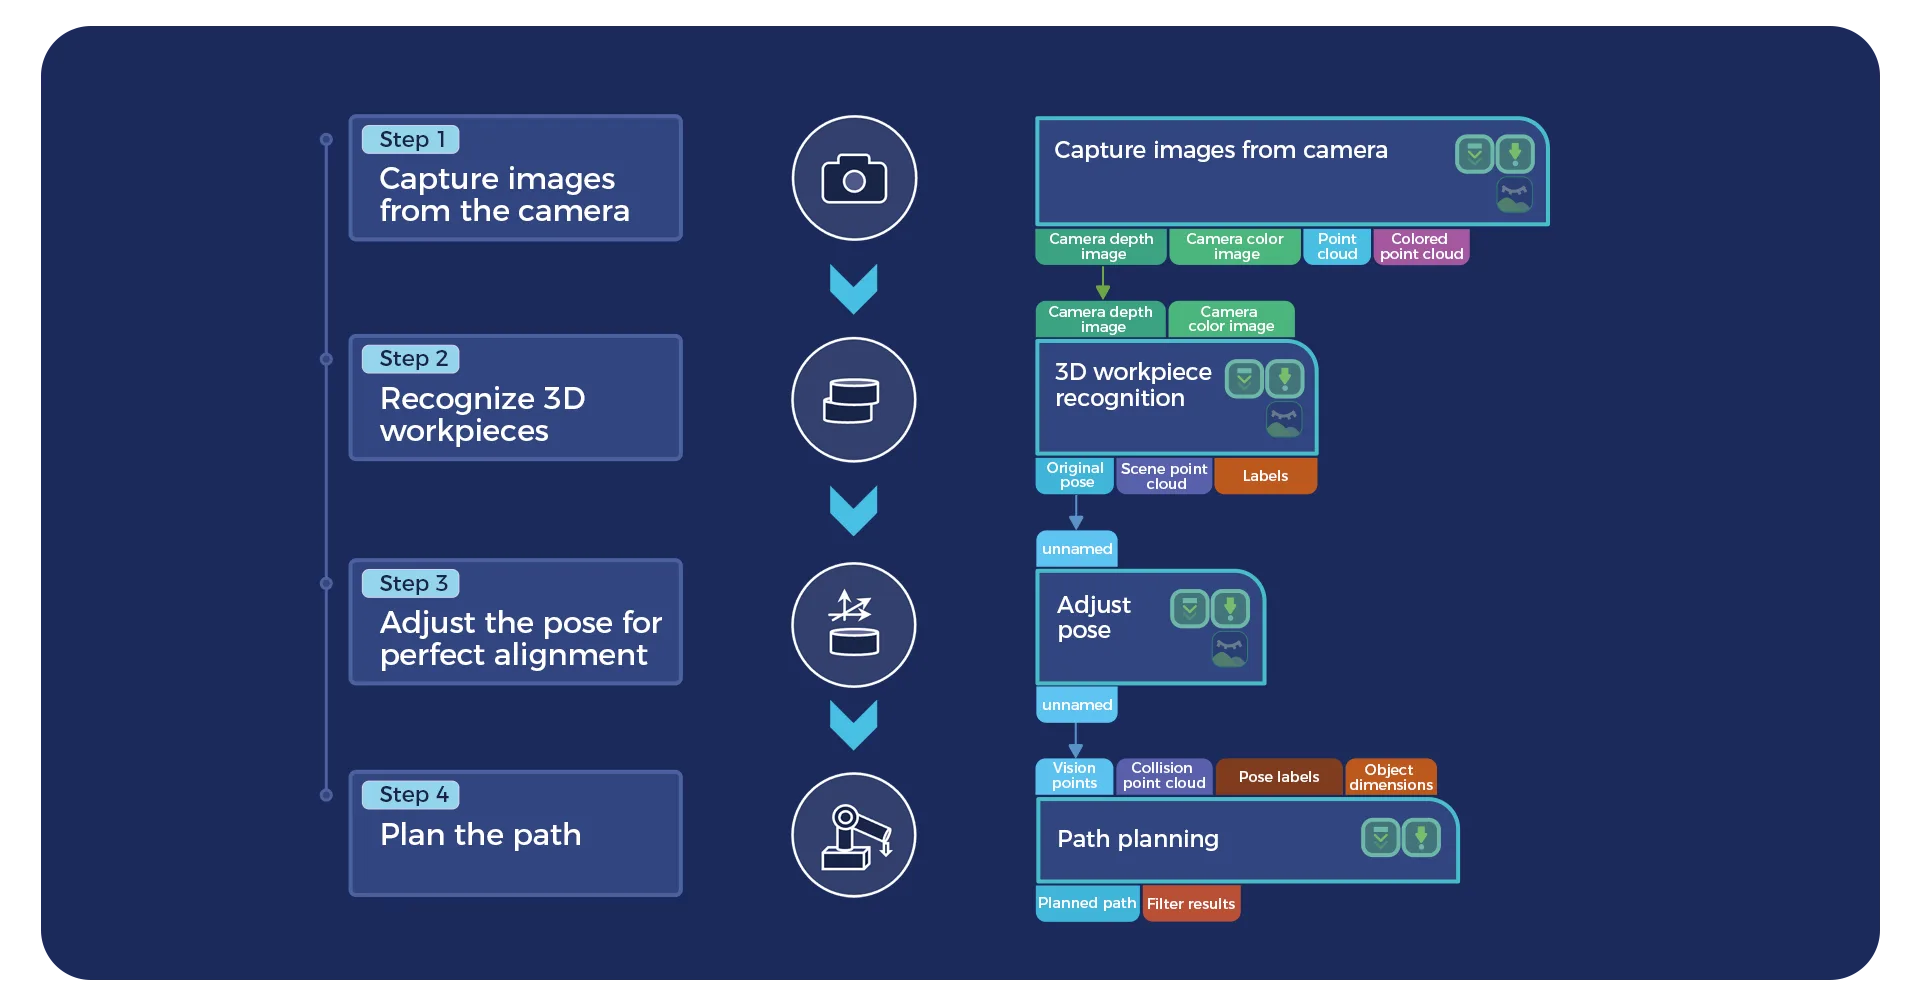
Task: Select the Colored point cloud output port
Action: tap(1421, 247)
